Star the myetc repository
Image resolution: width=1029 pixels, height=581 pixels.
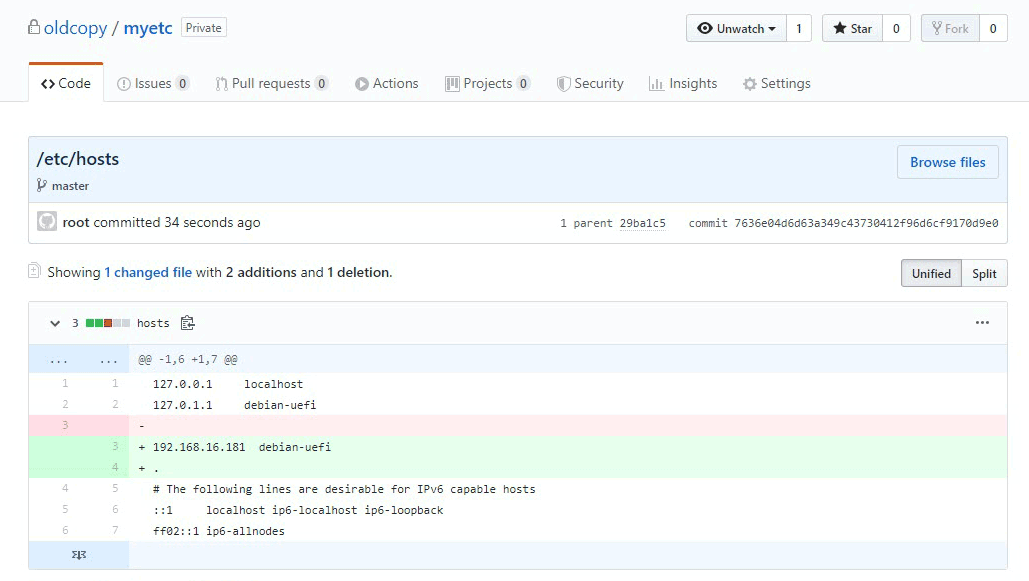[x=852, y=29]
